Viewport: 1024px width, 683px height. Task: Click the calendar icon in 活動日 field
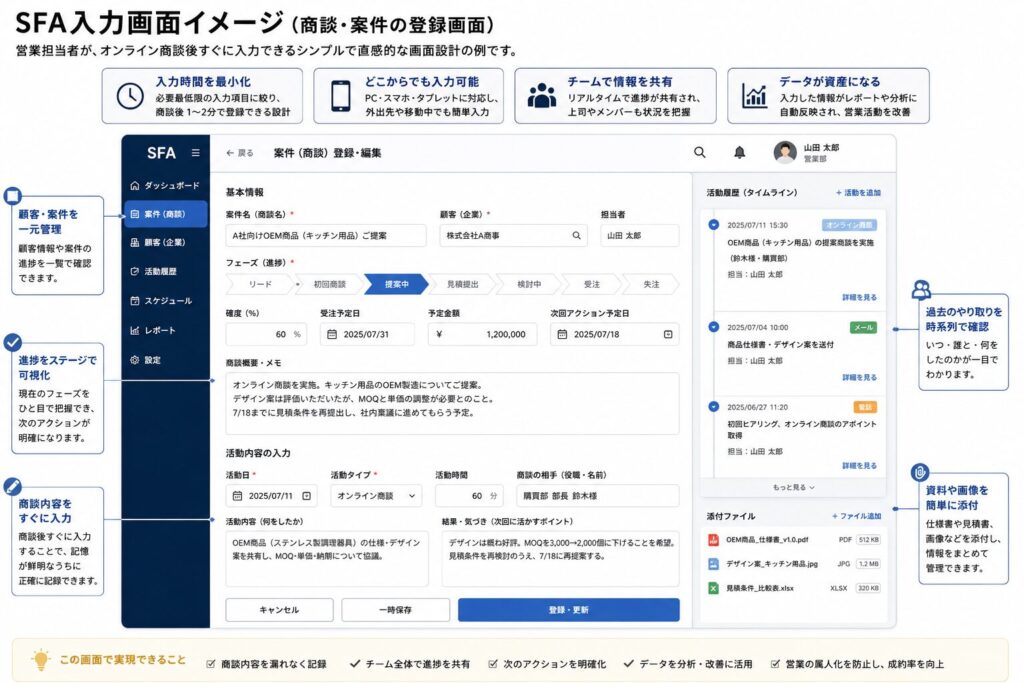[237, 496]
